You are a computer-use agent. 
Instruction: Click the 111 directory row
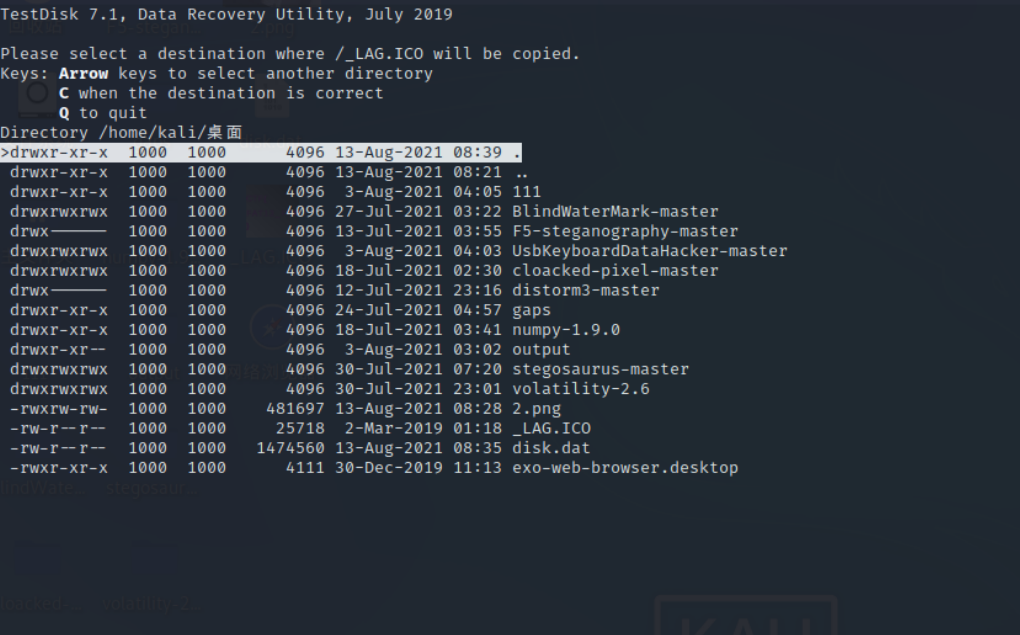click(x=526, y=192)
